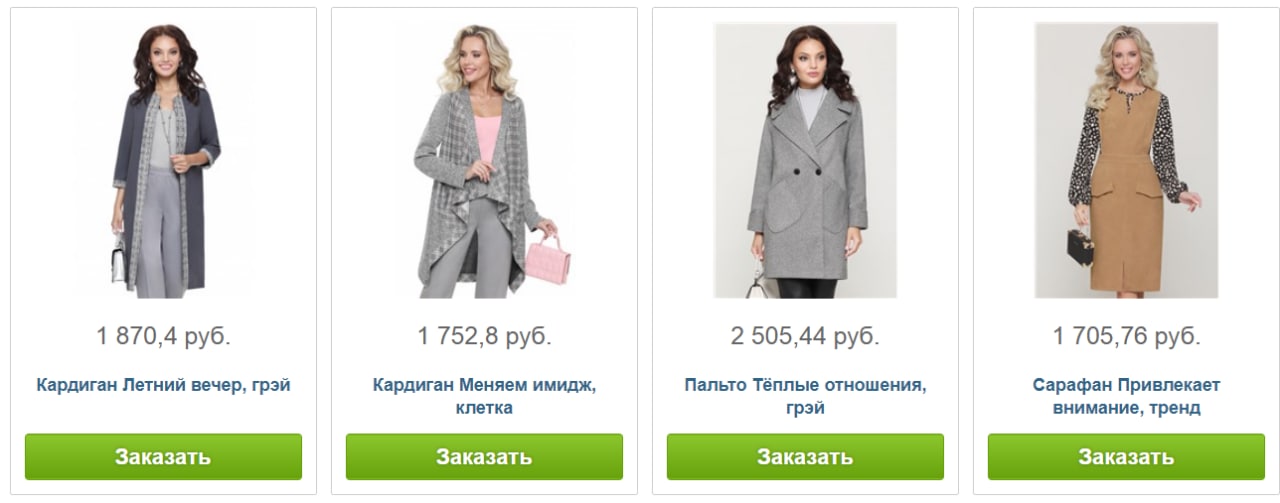This screenshot has width=1280, height=503.
Task: Click the 1 705,76 руб. price label
Action: click(1126, 336)
